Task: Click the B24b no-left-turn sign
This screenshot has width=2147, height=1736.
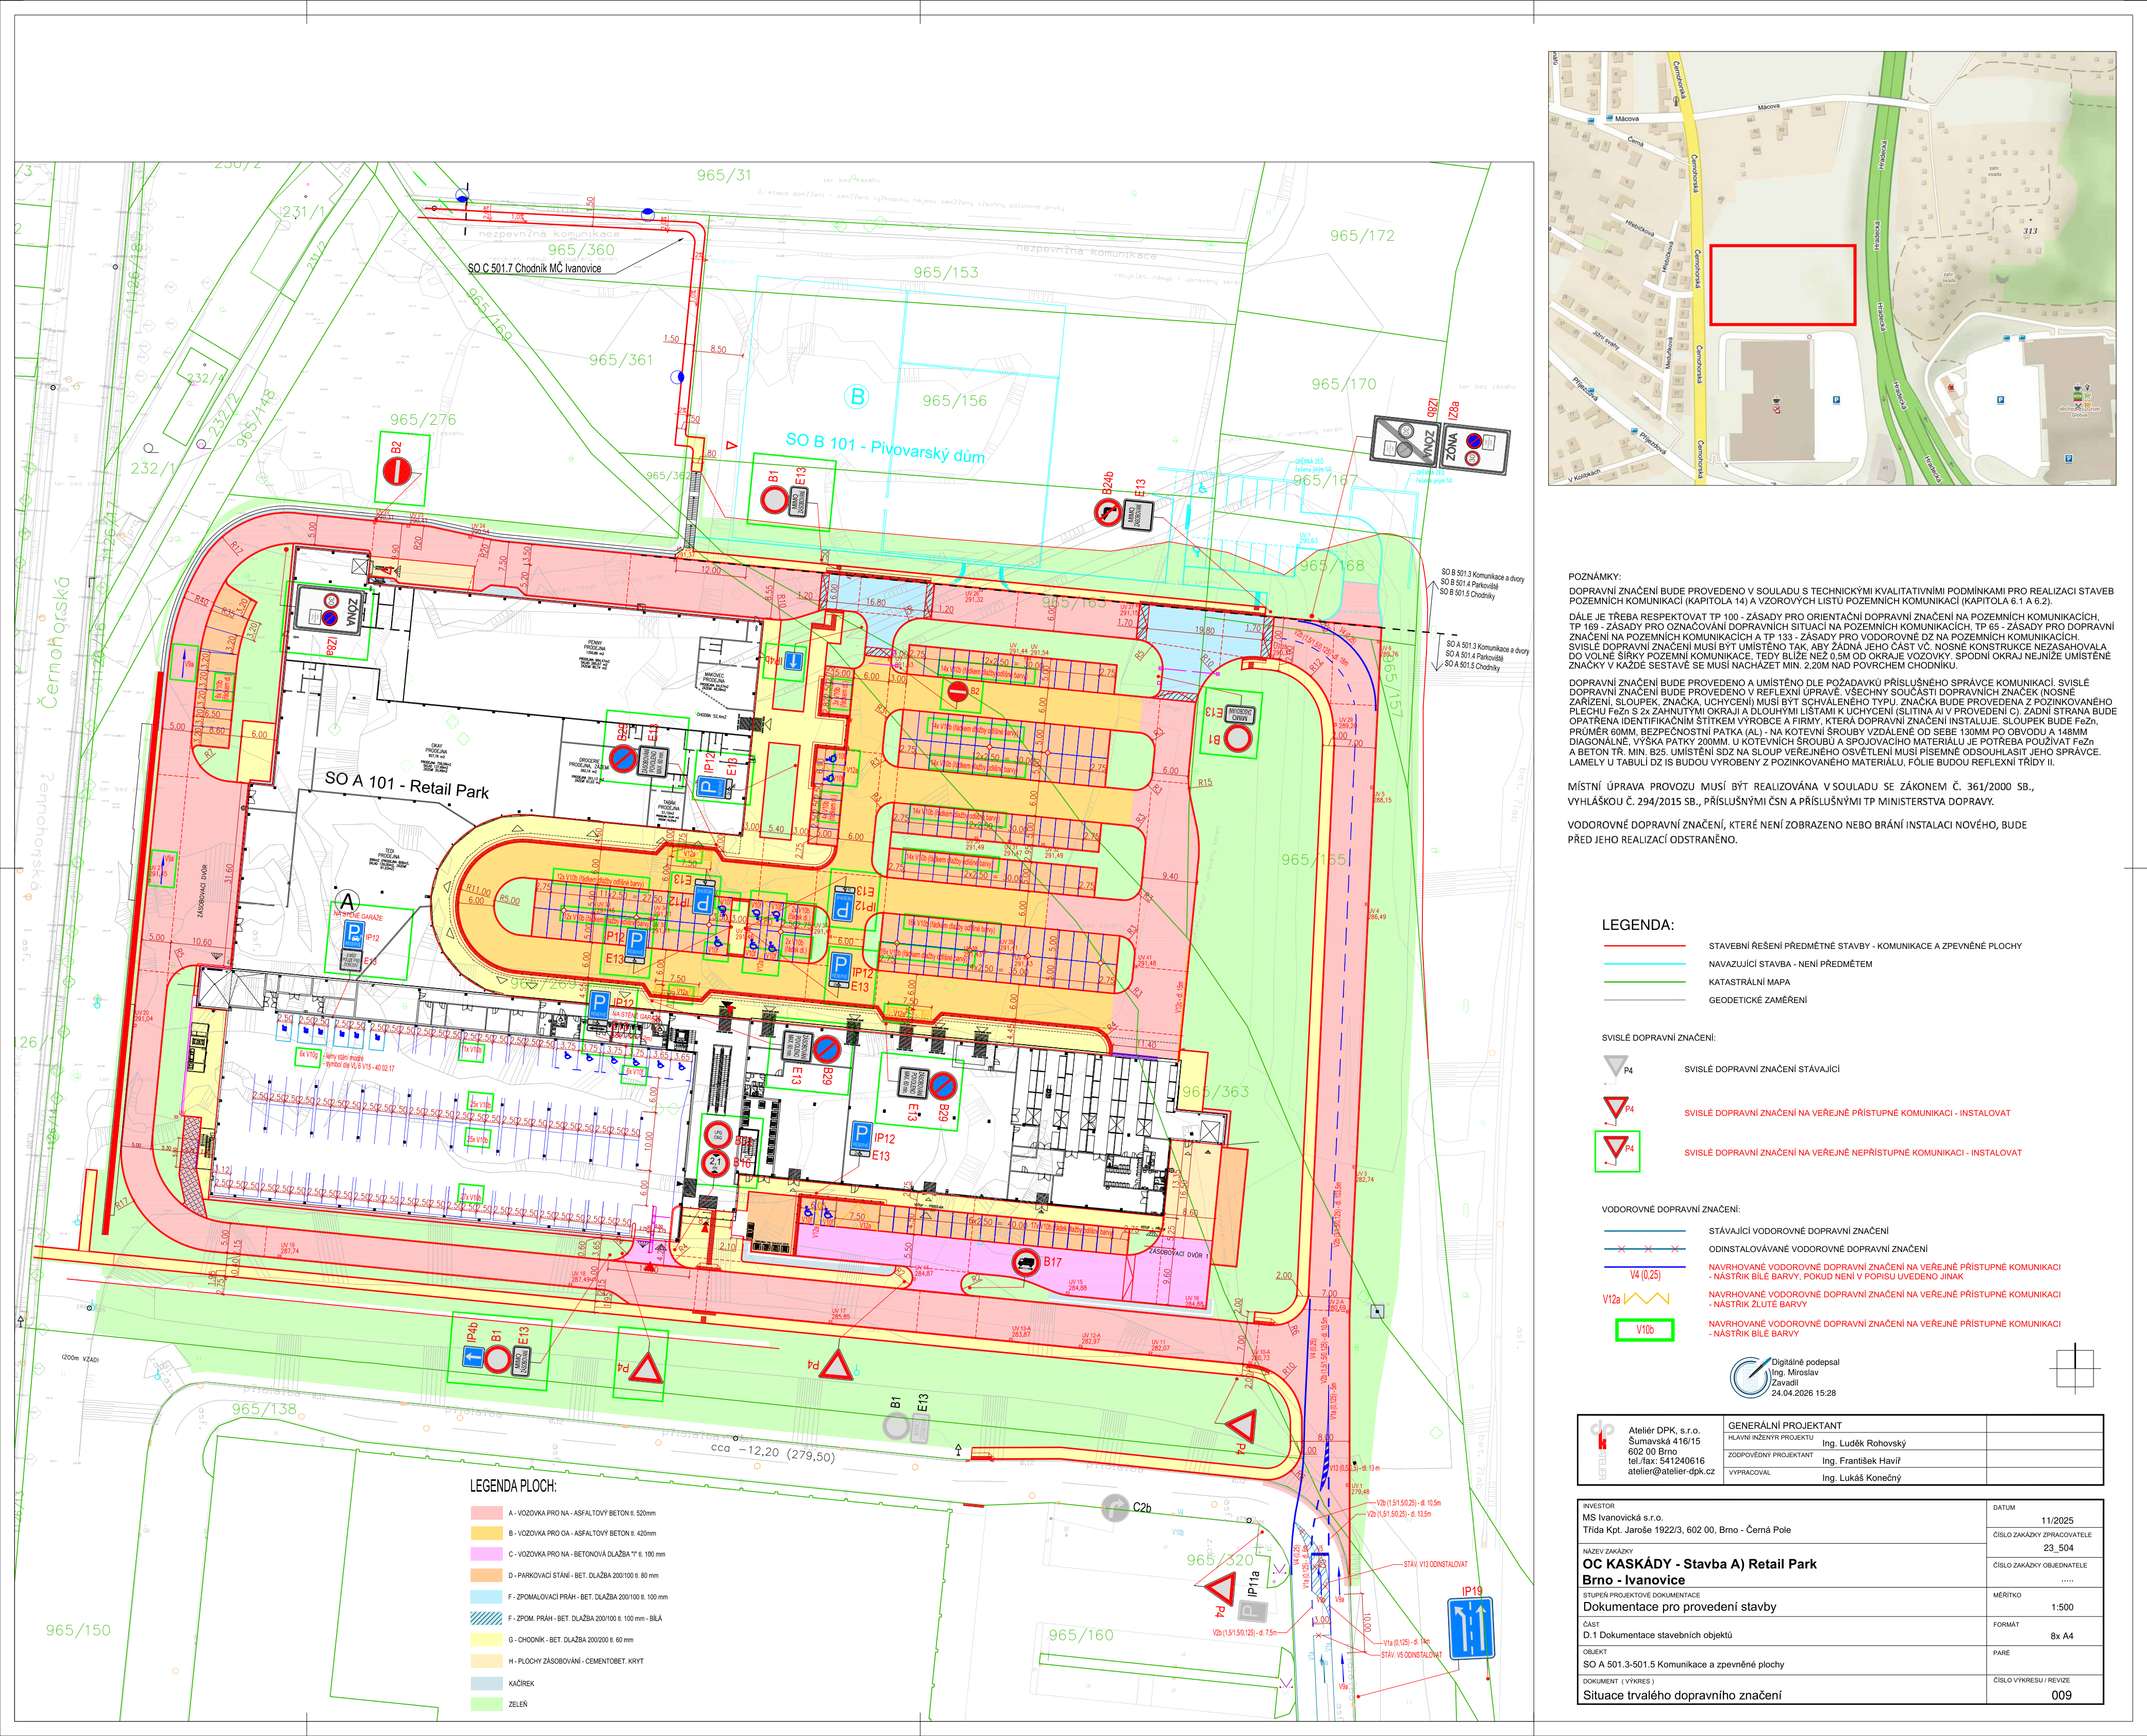Action: coord(1107,513)
